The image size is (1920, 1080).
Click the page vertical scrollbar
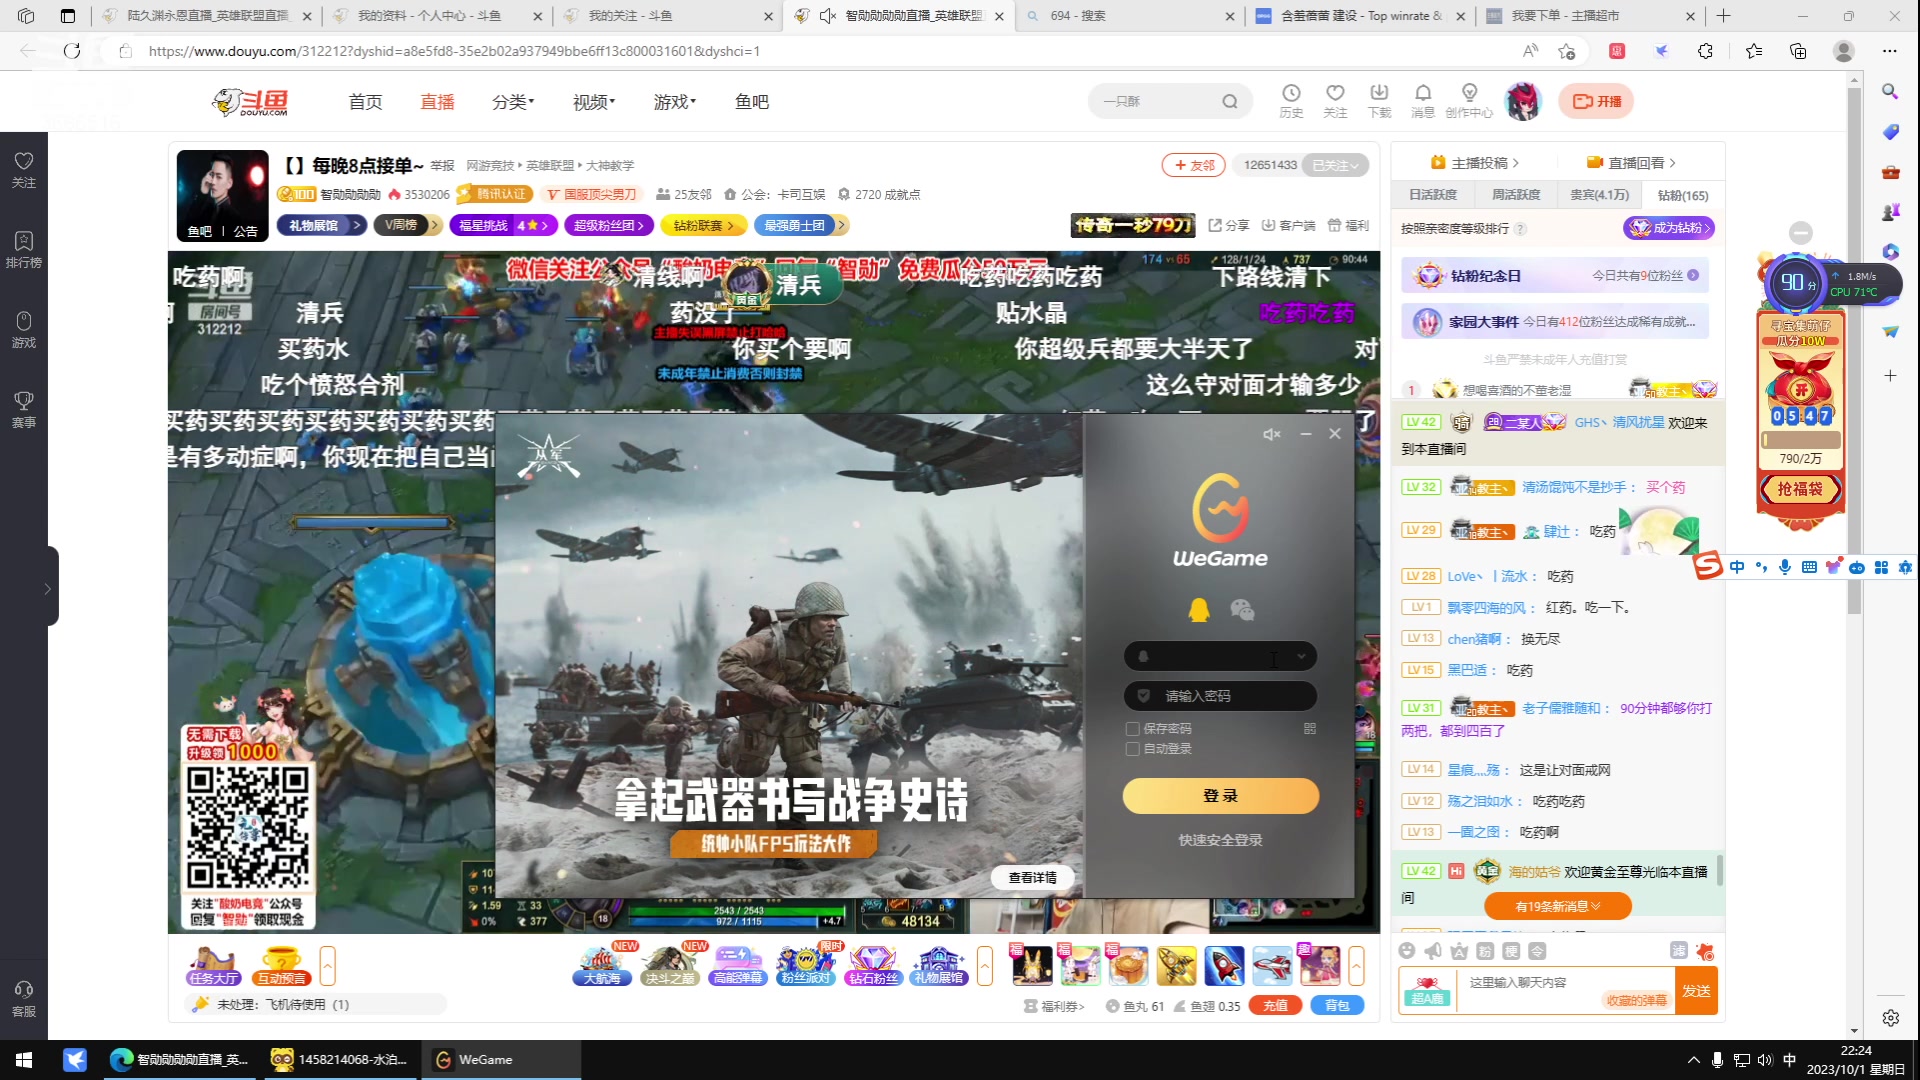(x=1854, y=350)
